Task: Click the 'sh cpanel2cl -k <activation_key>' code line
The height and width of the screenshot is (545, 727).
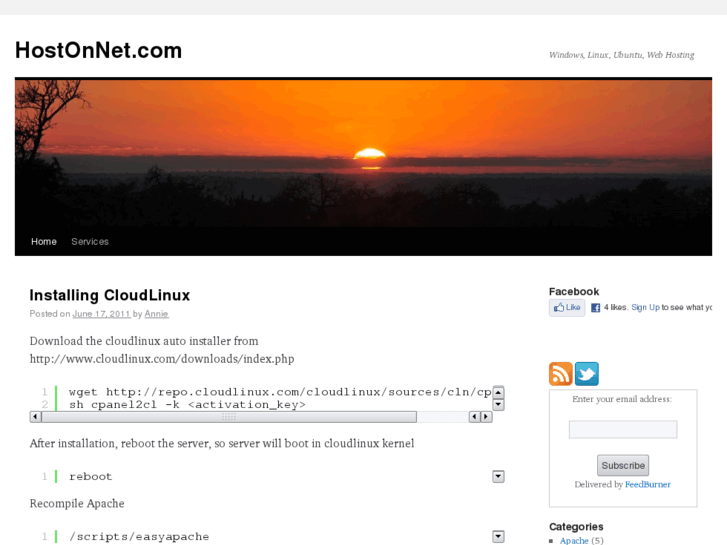Action: pyautogui.click(x=187, y=404)
